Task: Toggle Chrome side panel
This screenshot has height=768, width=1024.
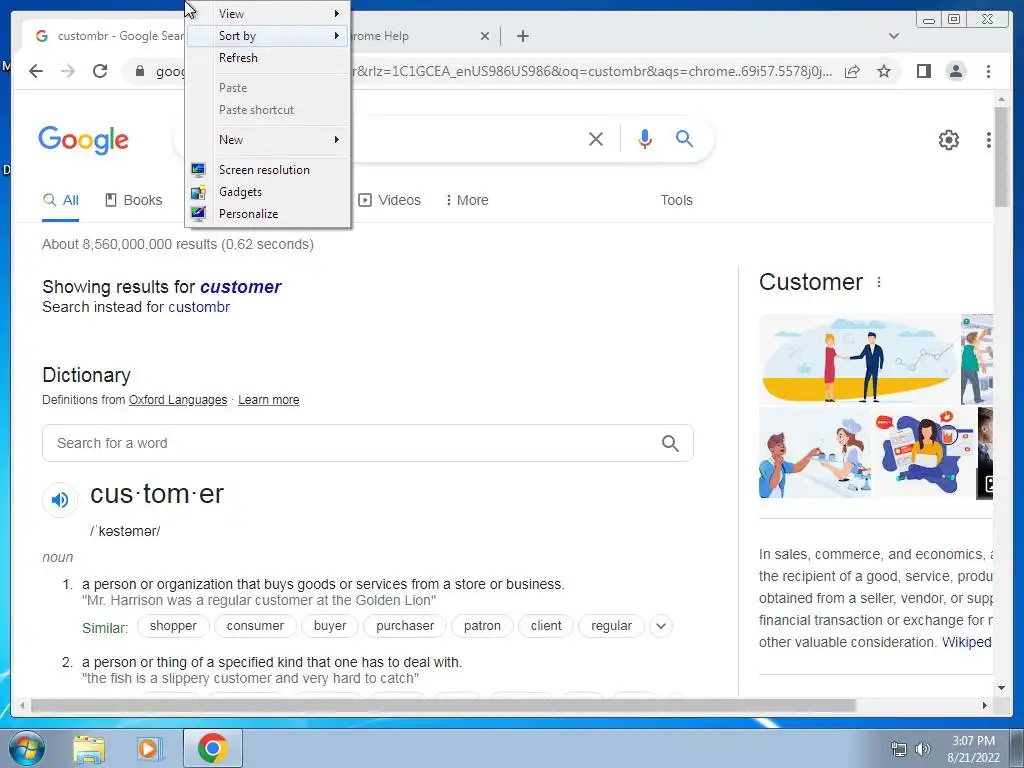Action: pos(923,71)
